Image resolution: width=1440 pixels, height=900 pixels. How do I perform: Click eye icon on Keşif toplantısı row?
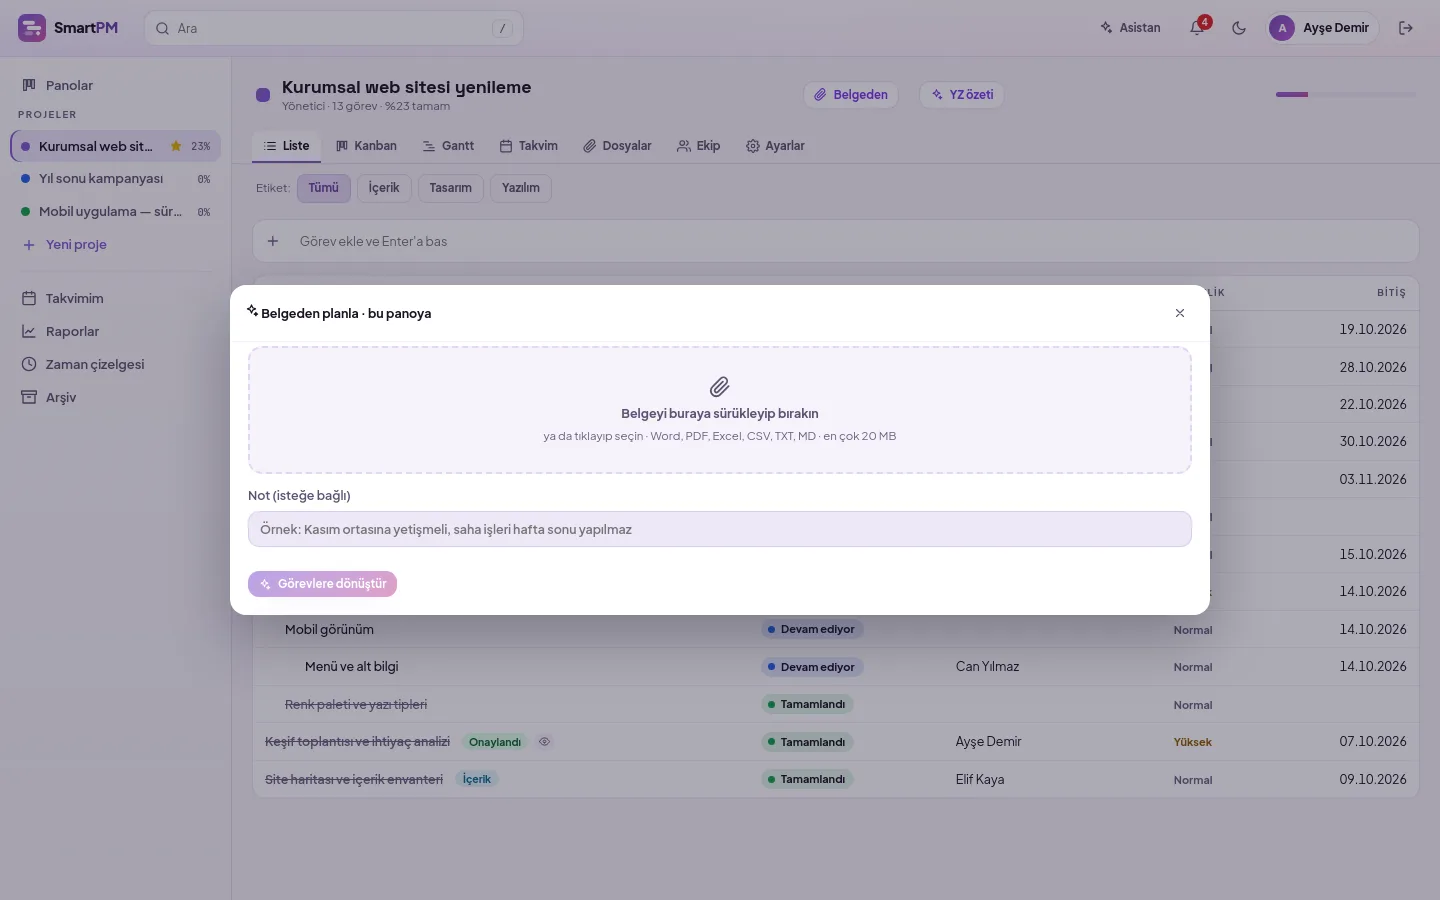545,742
